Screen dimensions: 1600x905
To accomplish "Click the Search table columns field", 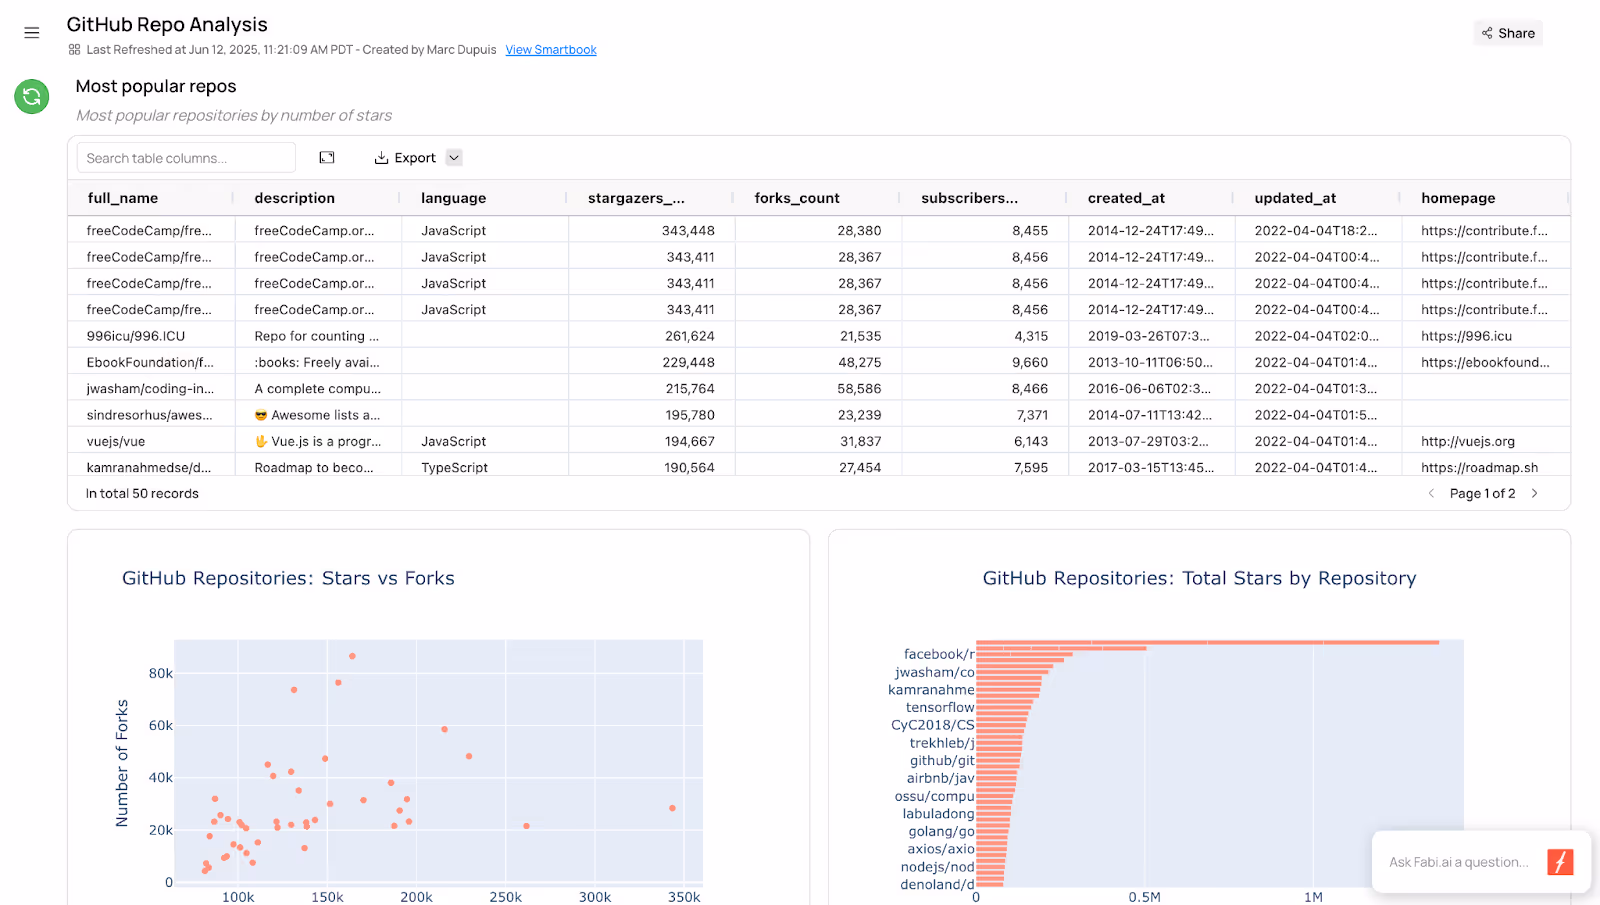I will [186, 158].
